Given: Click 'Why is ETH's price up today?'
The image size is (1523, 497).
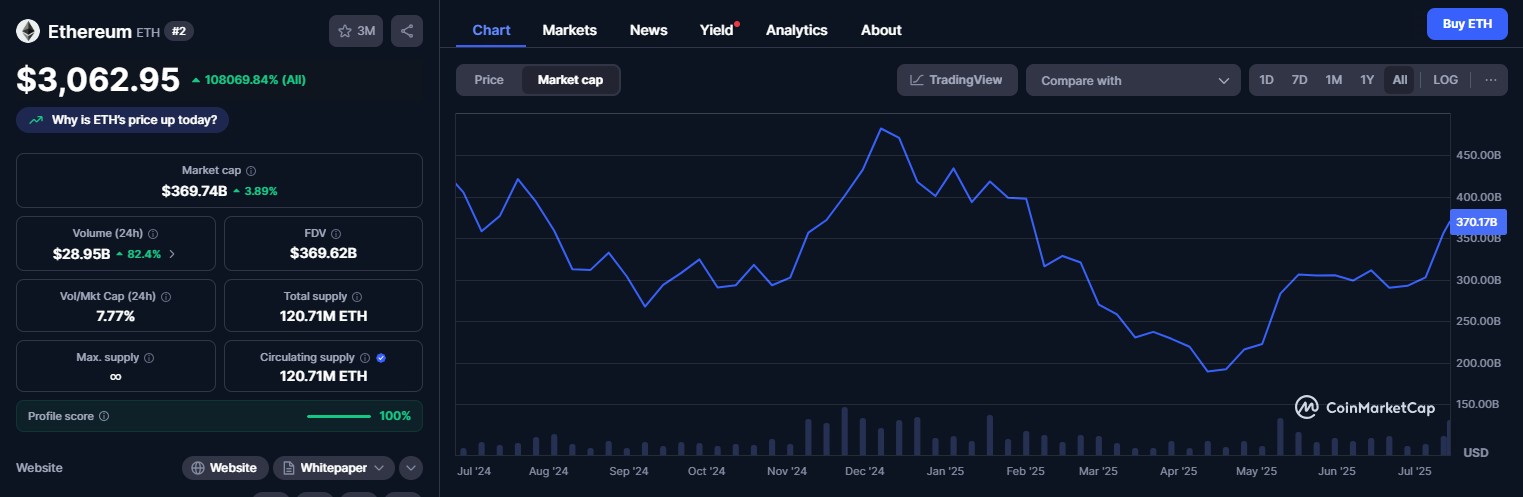Looking at the screenshot, I should [x=123, y=120].
